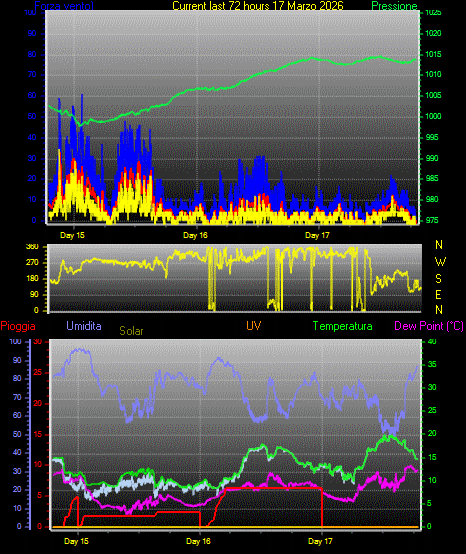The image size is (466, 554).
Task: Click the magenta 'Dew Point (°C)' label
Action: click(x=429, y=326)
